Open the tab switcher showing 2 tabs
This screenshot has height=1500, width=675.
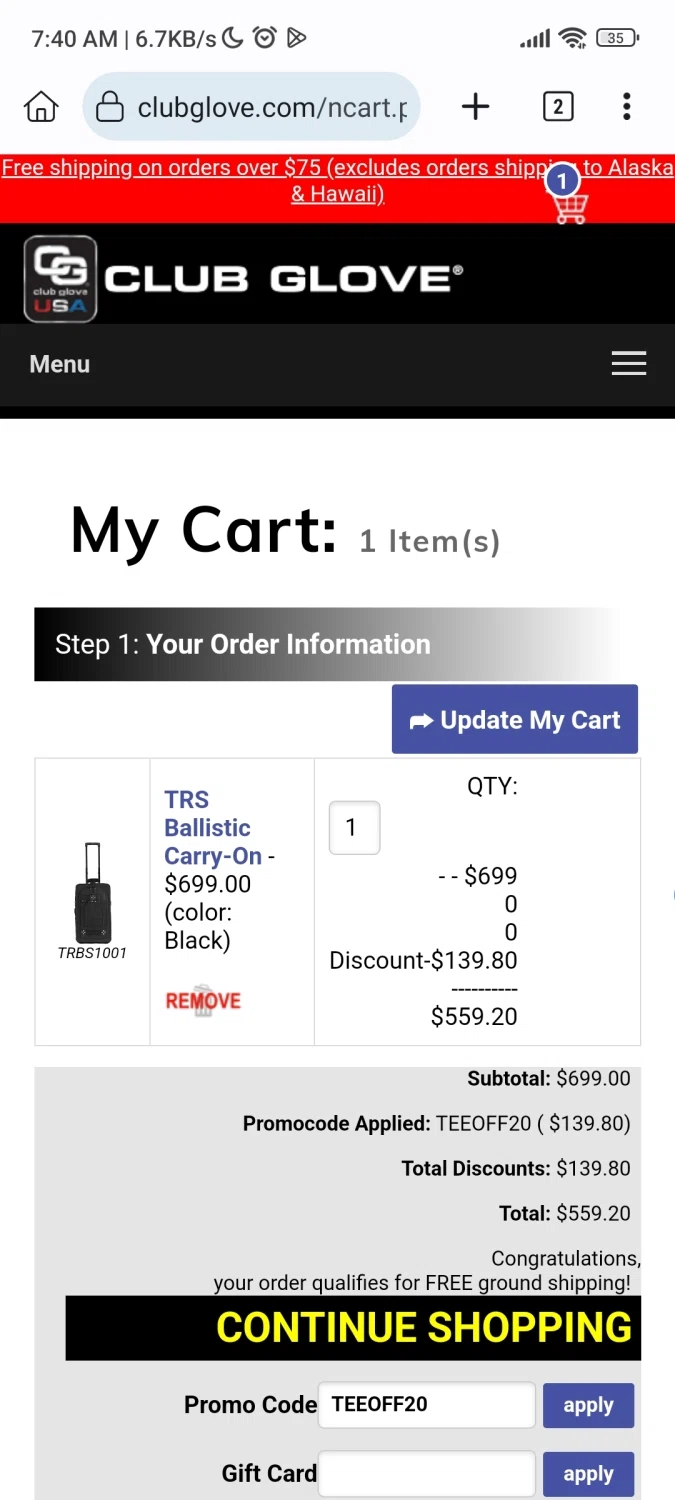pos(558,107)
